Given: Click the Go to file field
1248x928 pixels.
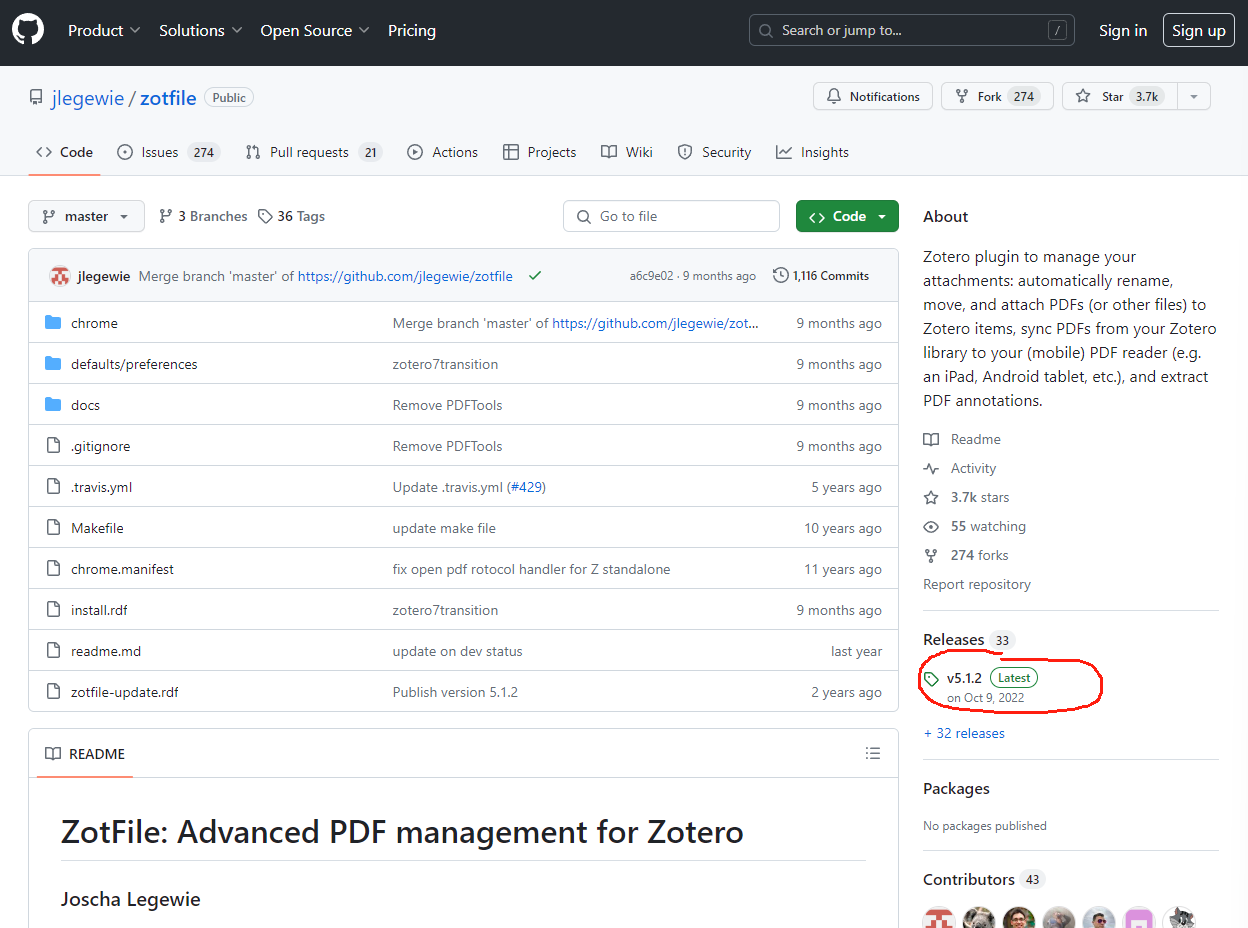Looking at the screenshot, I should point(671,216).
